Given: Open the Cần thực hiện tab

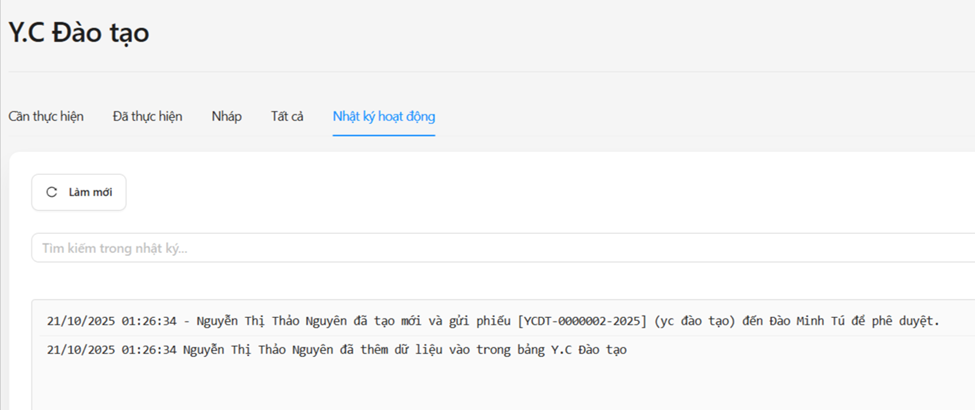Looking at the screenshot, I should (46, 116).
